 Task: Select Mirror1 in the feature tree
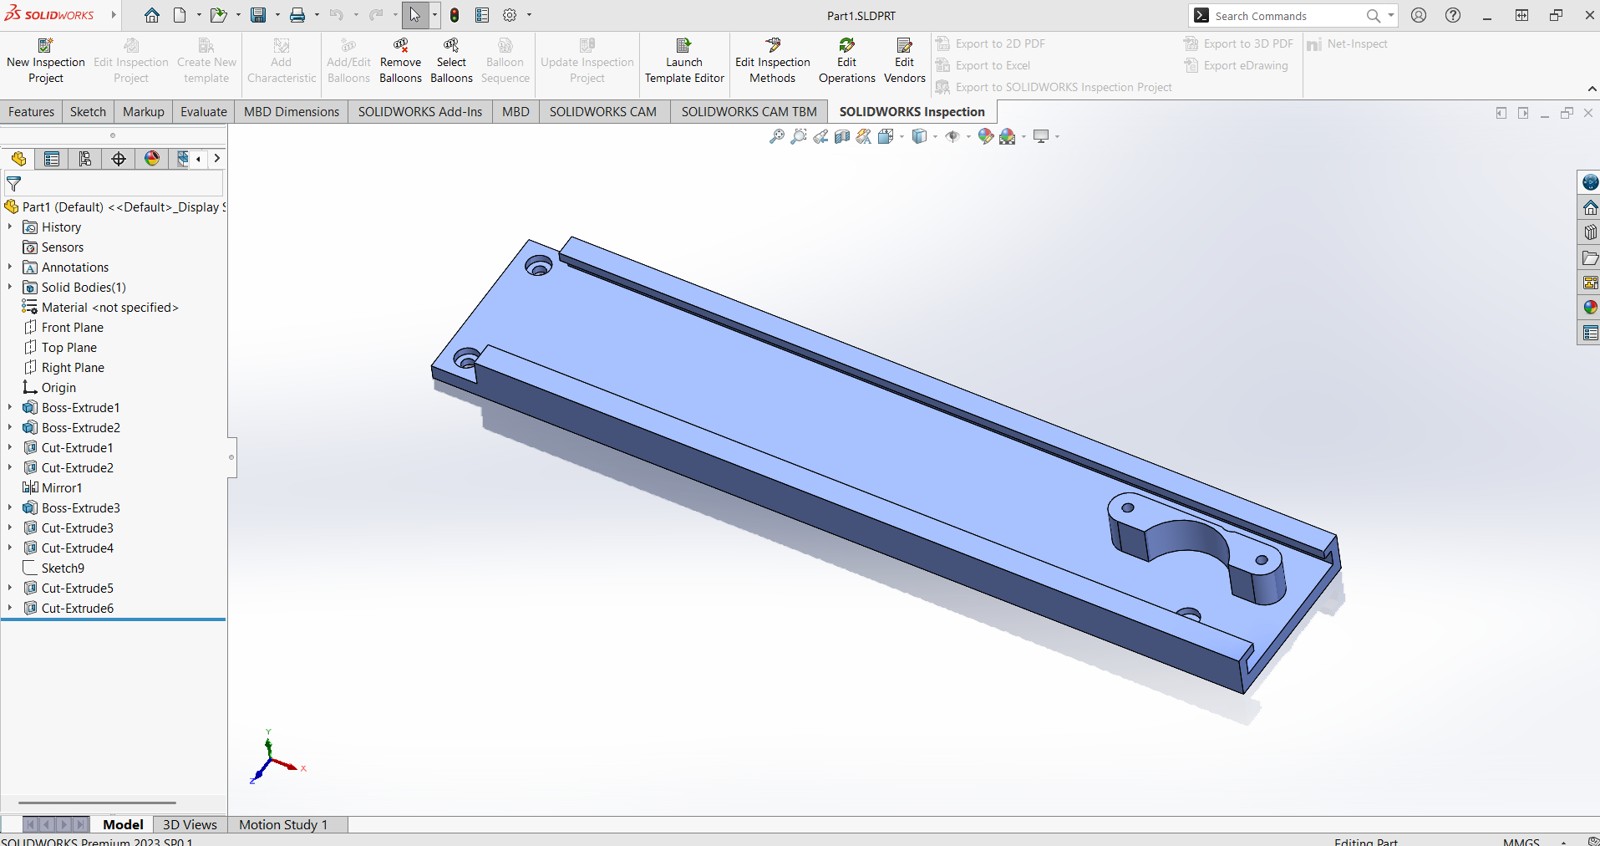click(x=62, y=488)
